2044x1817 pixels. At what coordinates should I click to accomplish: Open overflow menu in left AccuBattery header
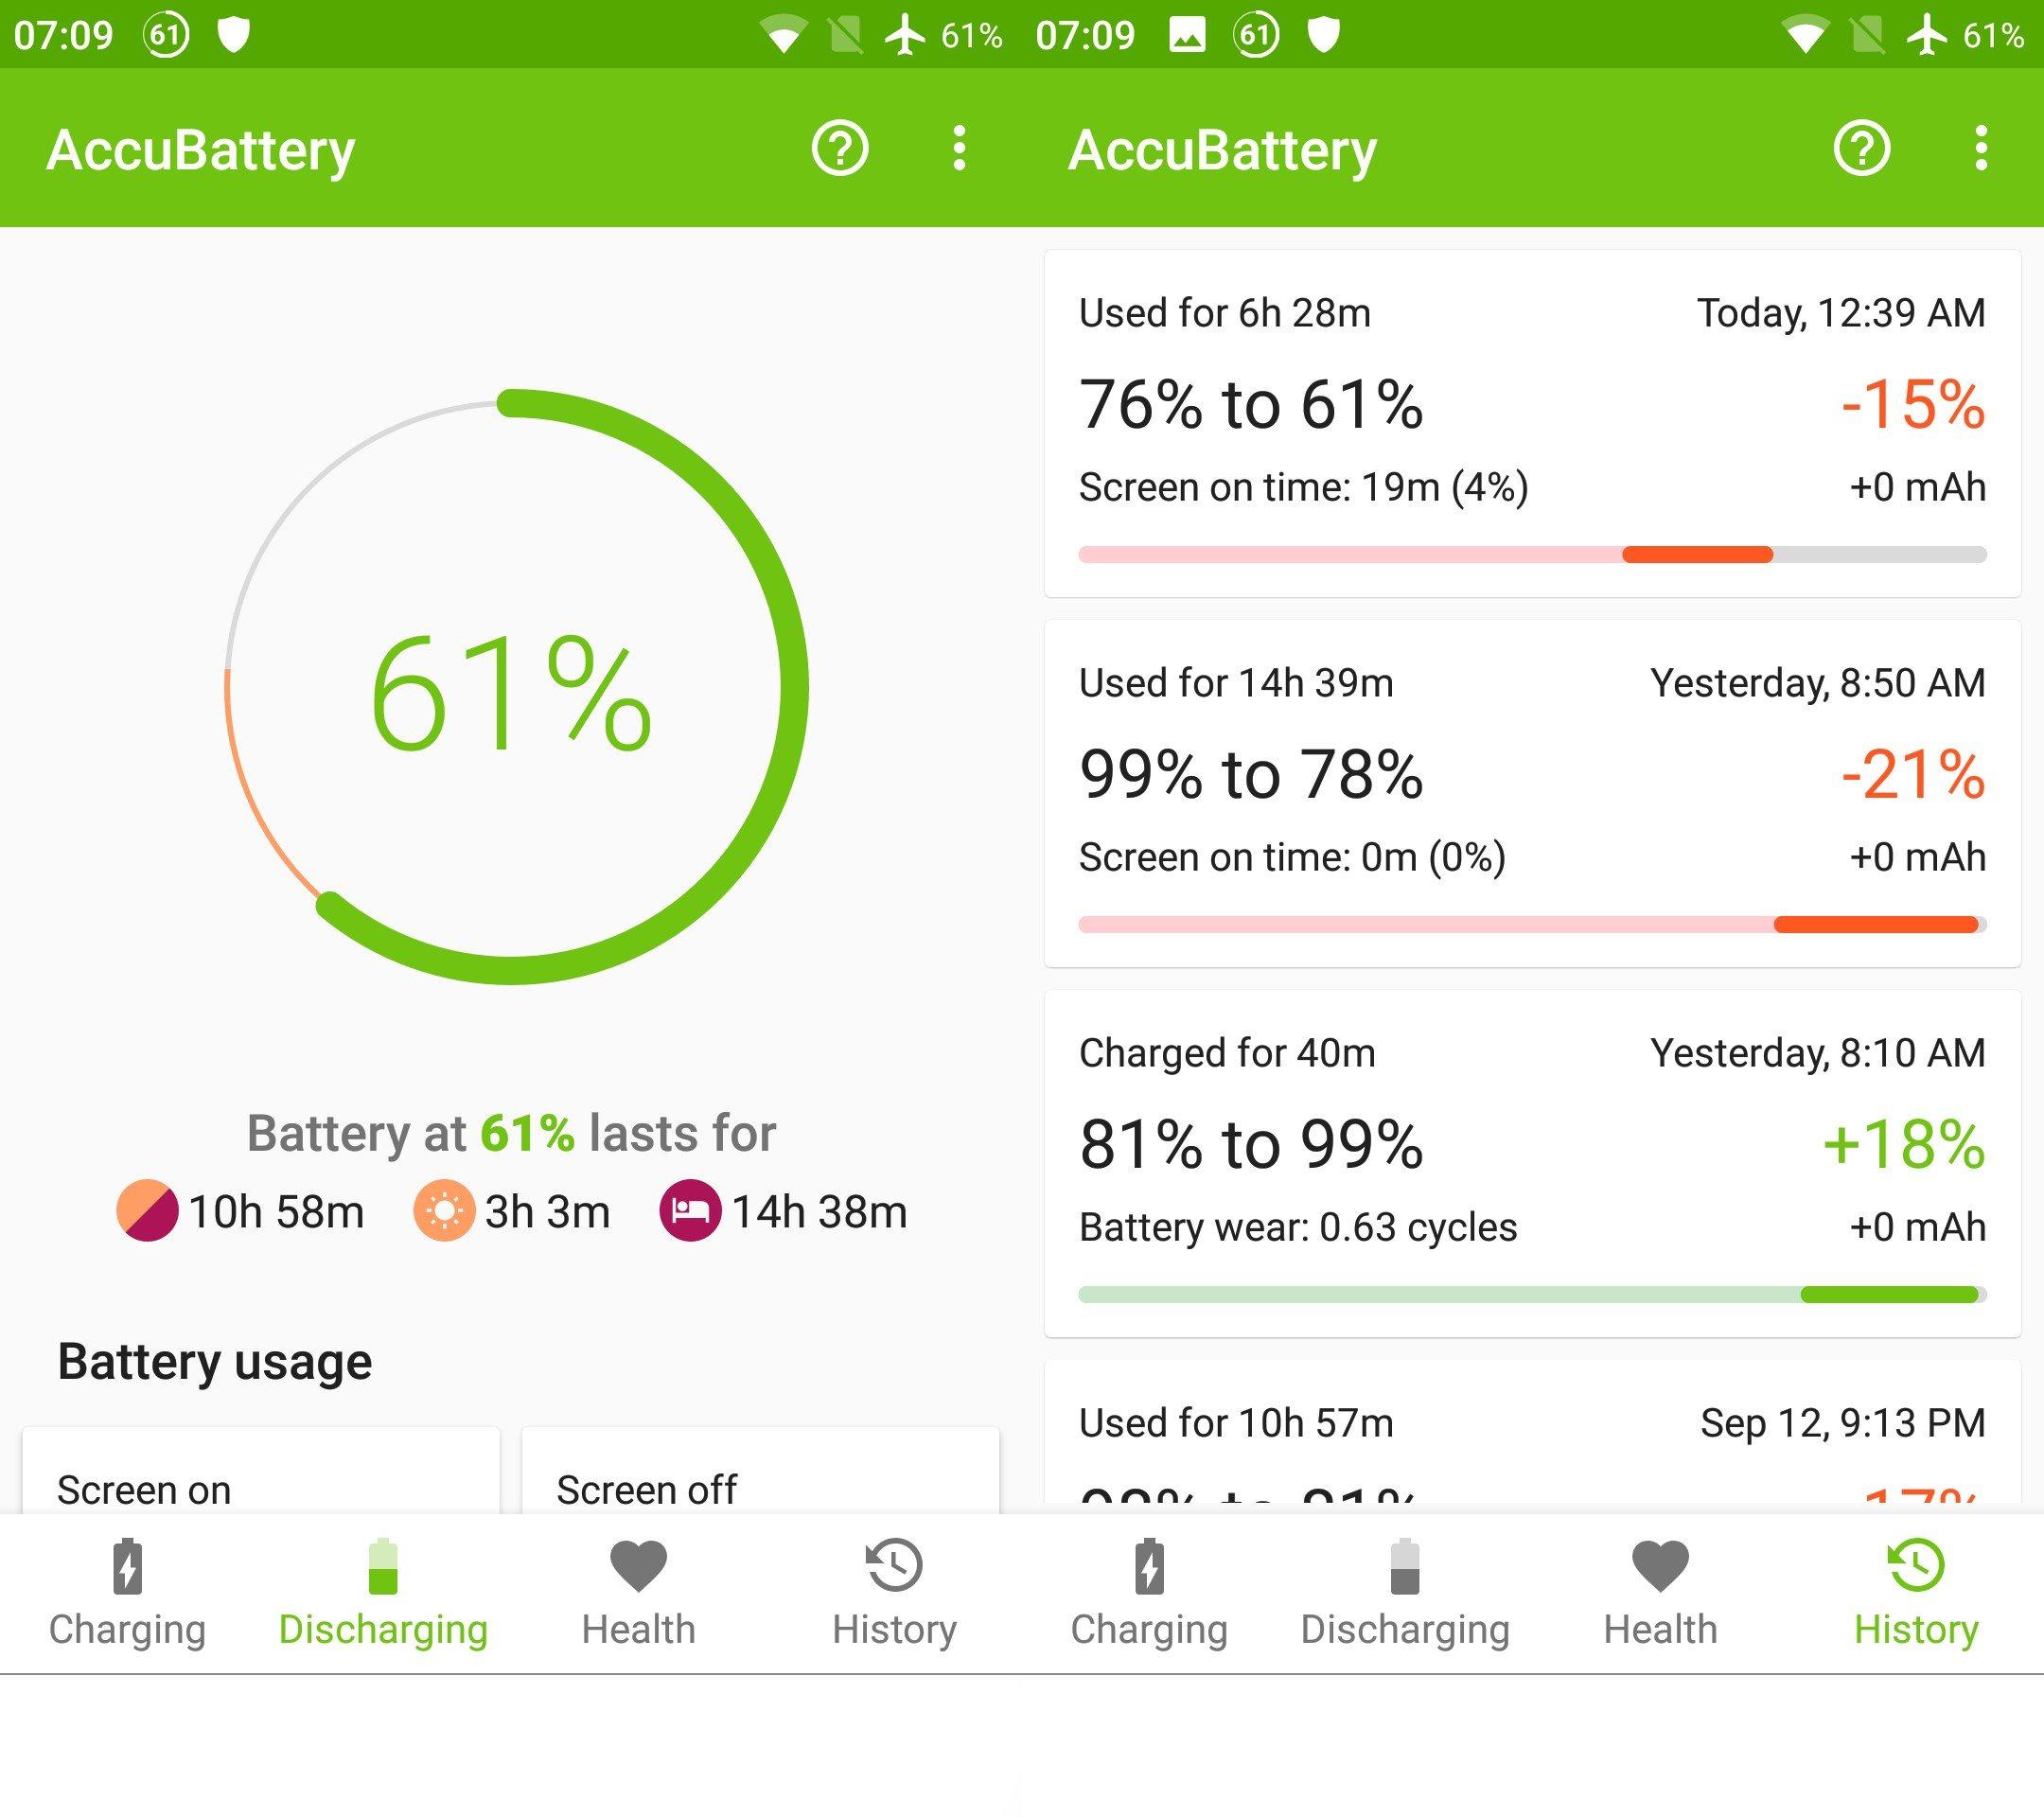coord(959,149)
